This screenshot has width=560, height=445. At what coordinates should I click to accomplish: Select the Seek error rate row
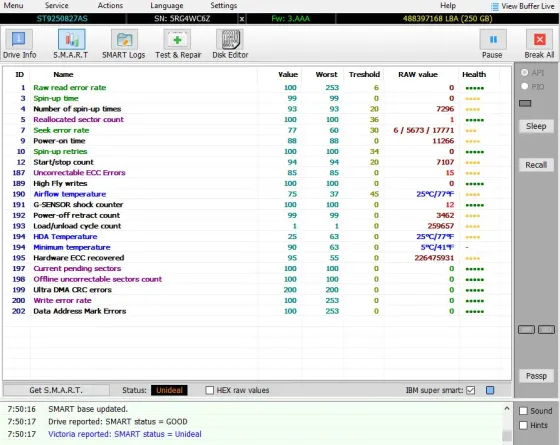tap(257, 130)
